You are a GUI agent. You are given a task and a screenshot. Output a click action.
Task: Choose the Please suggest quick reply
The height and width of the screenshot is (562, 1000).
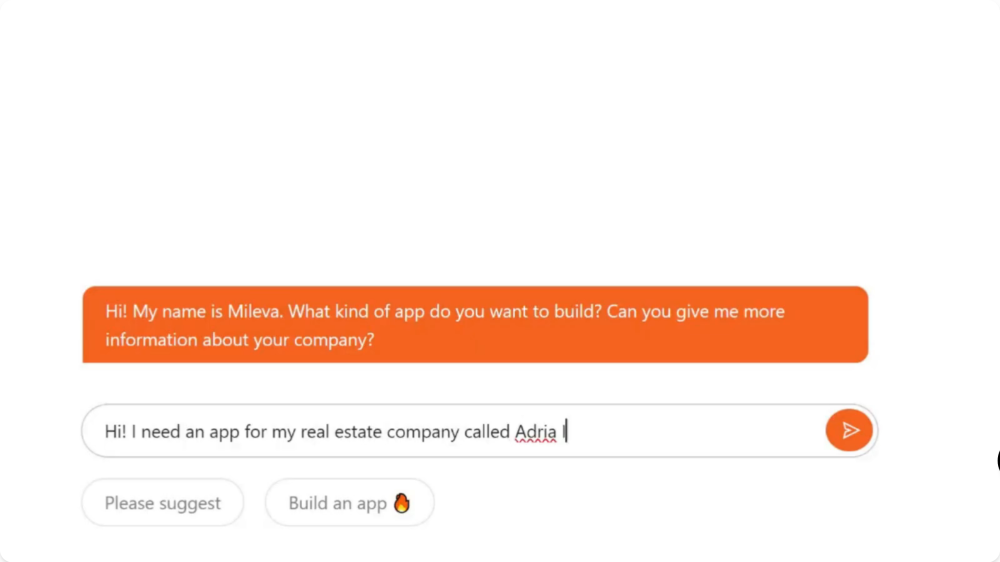(163, 503)
